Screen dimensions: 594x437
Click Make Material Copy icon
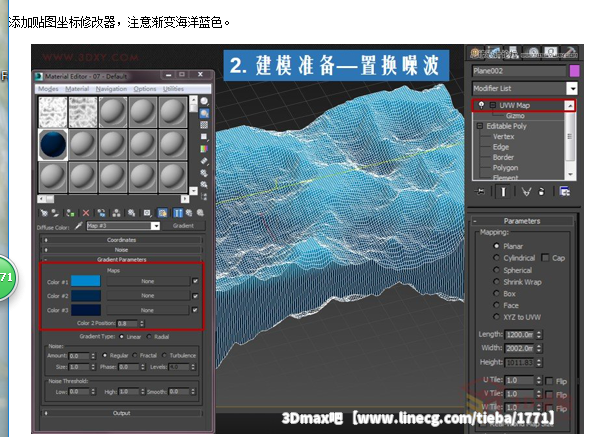(x=101, y=213)
